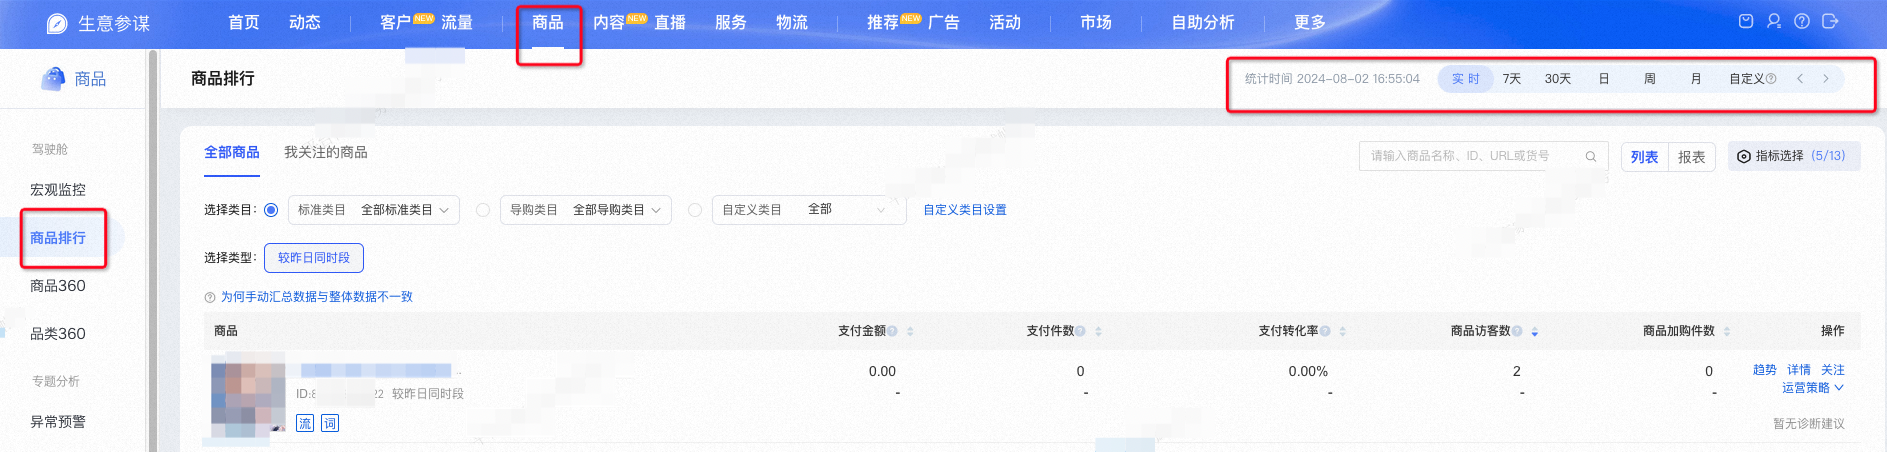Viewport: 1887px width, 452px height.
Task: Click the 自定义类目设置 link
Action: pyautogui.click(x=965, y=210)
